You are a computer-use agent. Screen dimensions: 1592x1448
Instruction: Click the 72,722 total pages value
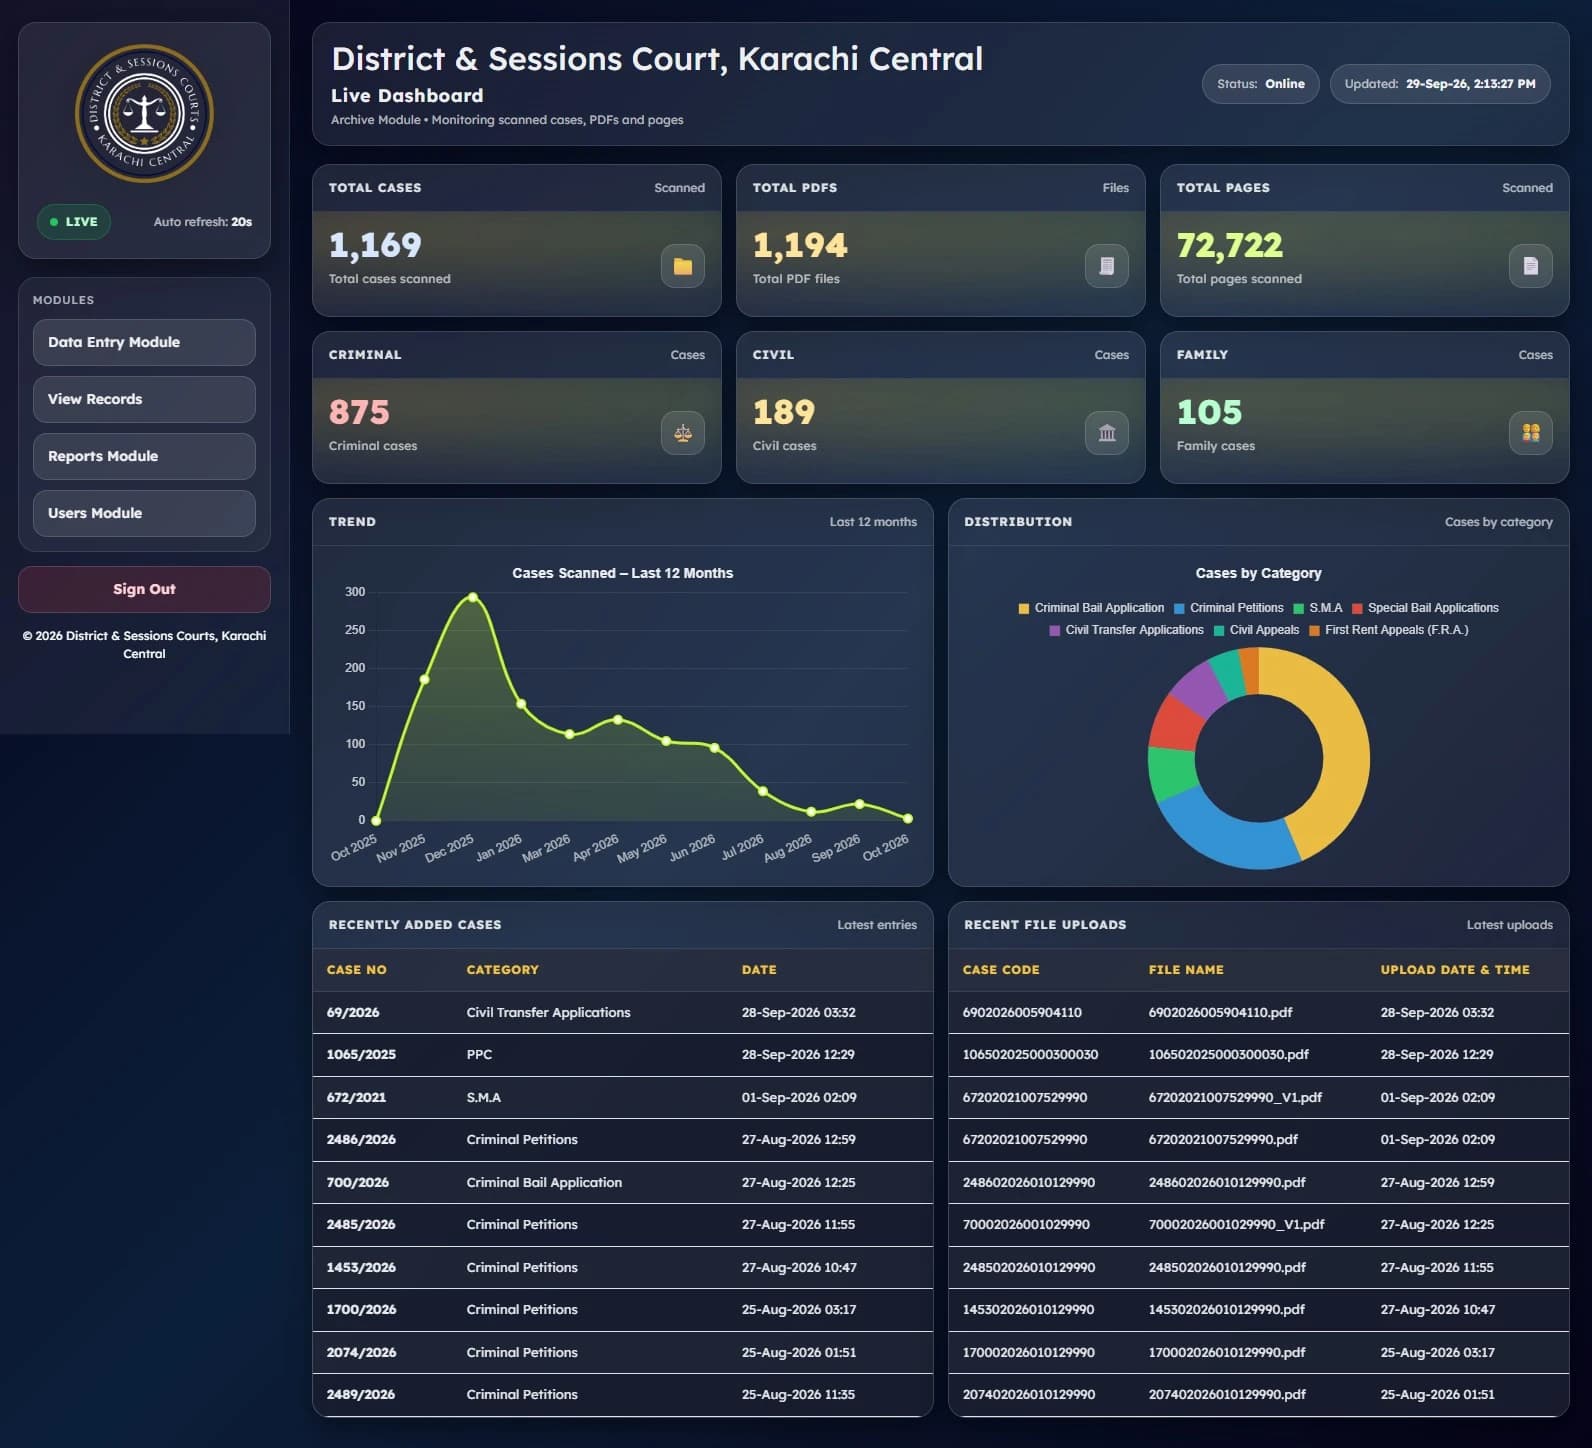pyautogui.click(x=1229, y=245)
